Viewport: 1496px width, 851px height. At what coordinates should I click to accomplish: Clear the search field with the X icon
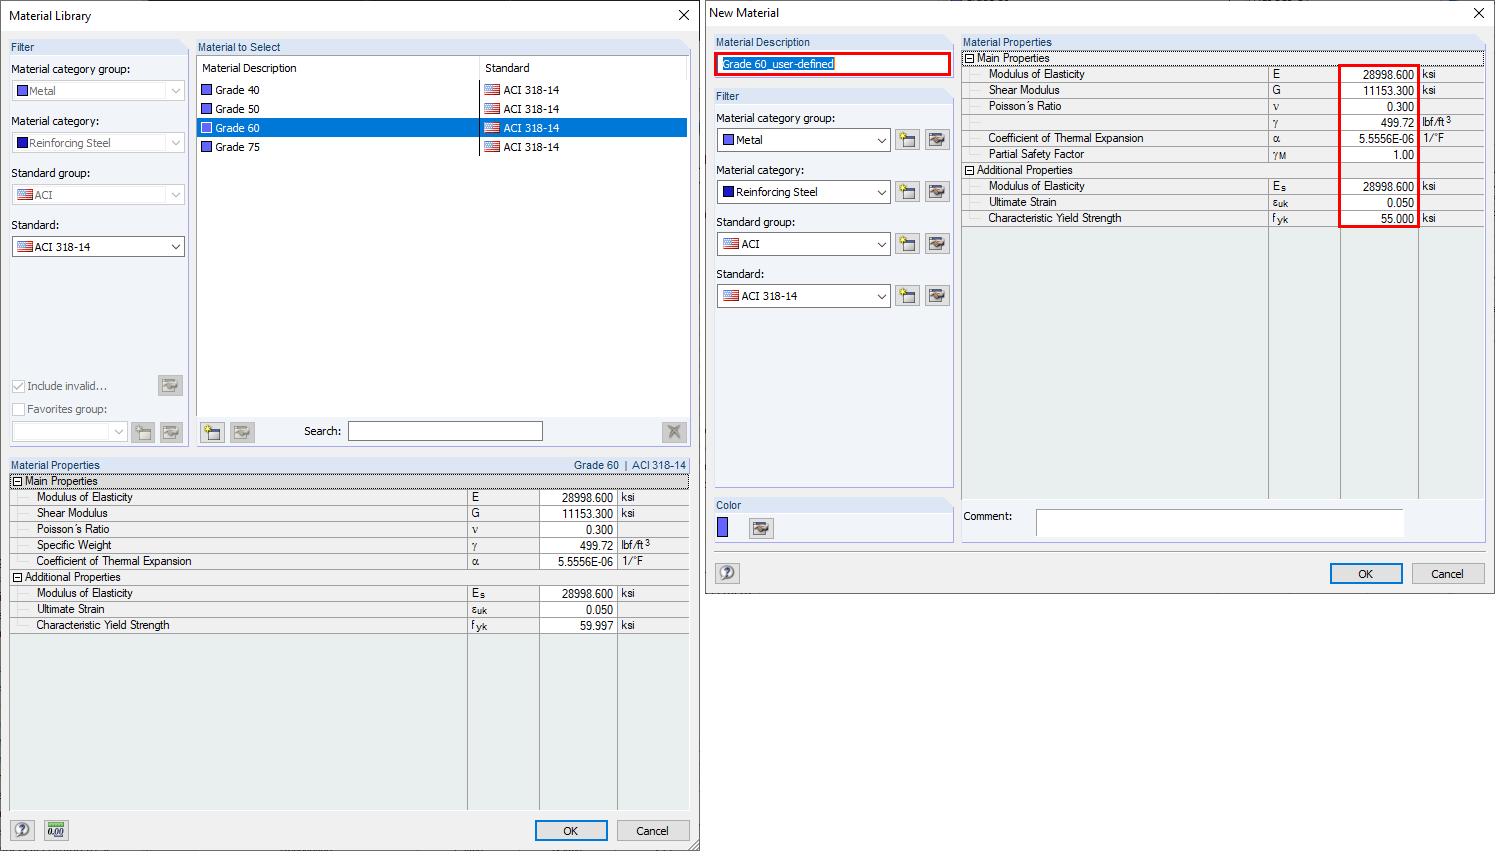tap(674, 431)
